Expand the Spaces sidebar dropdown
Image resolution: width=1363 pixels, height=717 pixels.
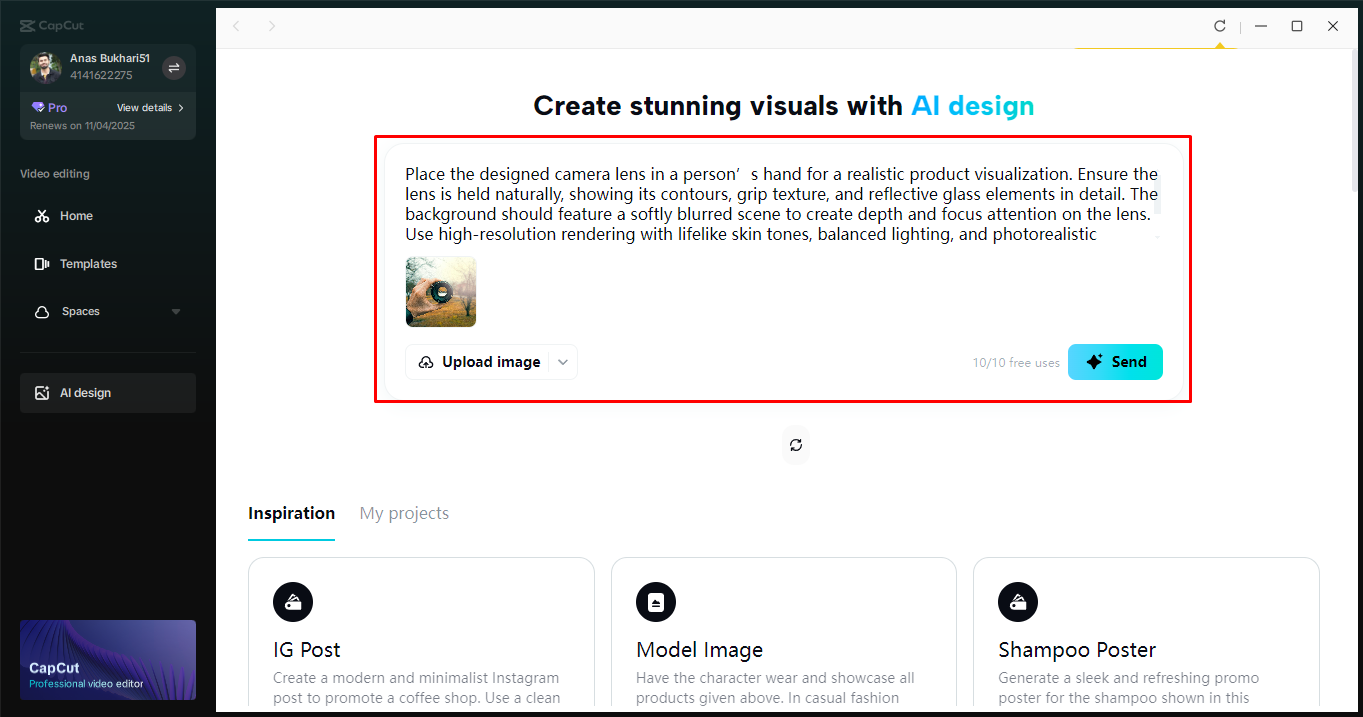(176, 311)
